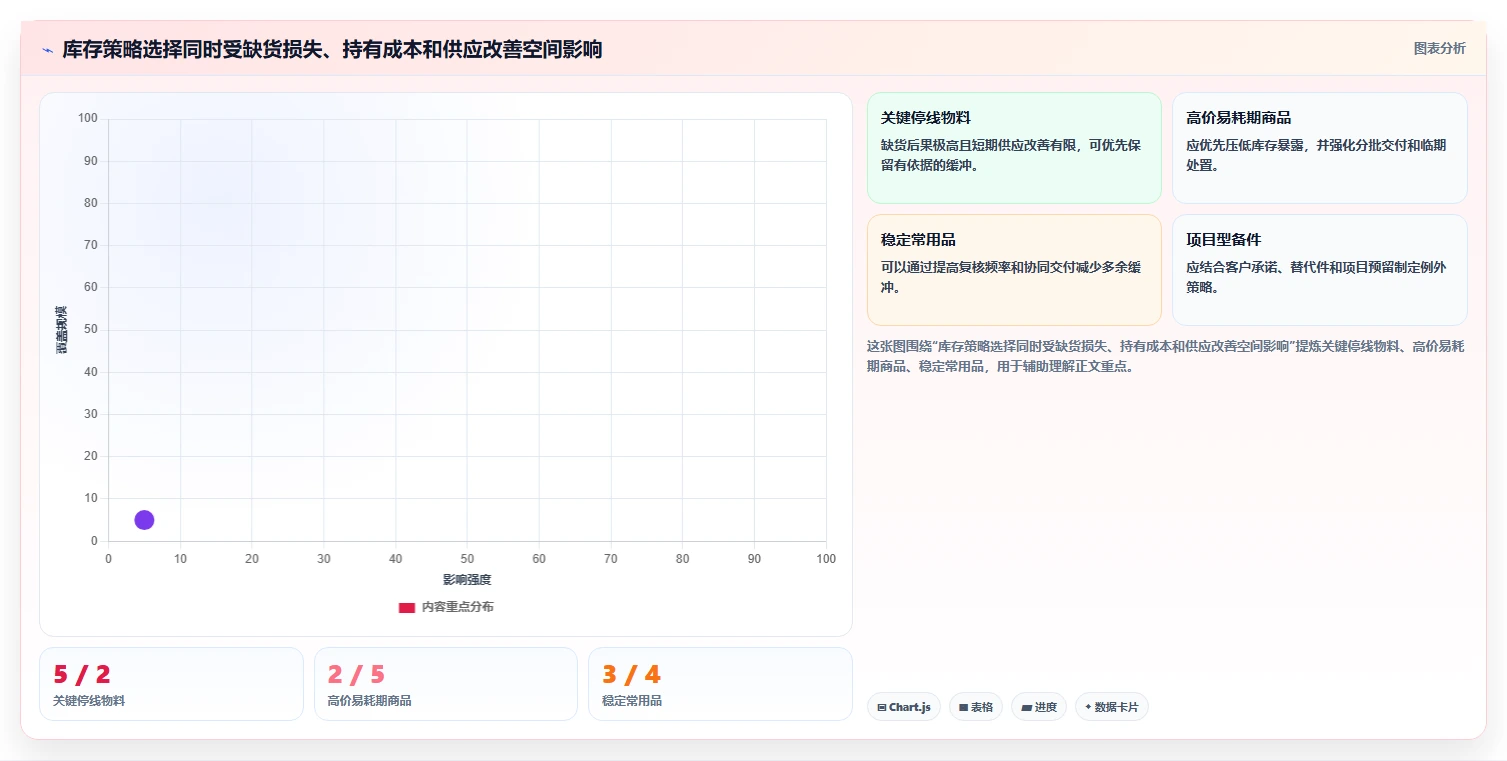Click the 2 / 5 stat value
This screenshot has height=761, width=1507.
tap(356, 674)
